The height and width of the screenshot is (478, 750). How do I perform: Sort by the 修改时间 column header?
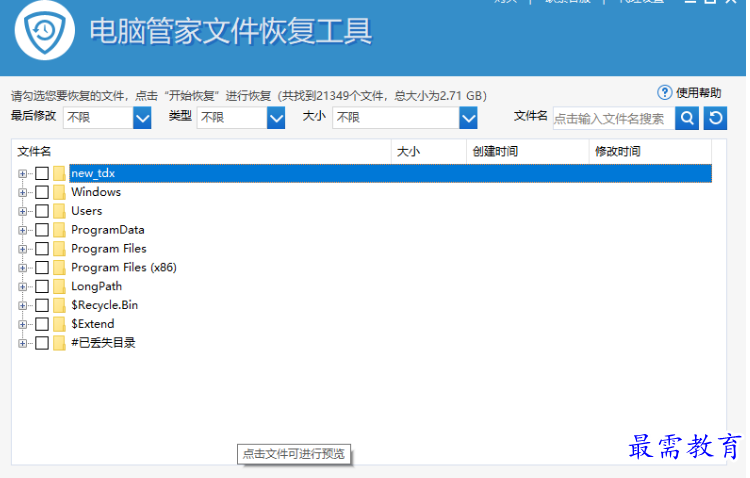(x=651, y=152)
